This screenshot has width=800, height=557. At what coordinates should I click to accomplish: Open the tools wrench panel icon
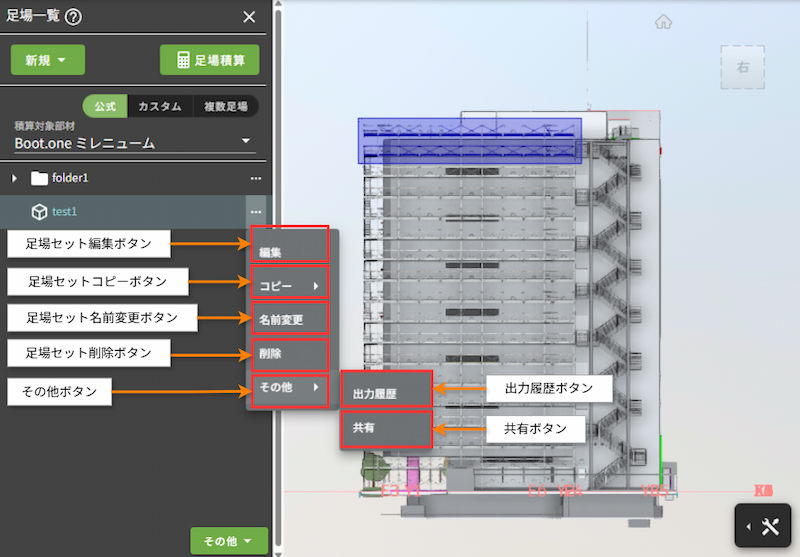coord(769,526)
